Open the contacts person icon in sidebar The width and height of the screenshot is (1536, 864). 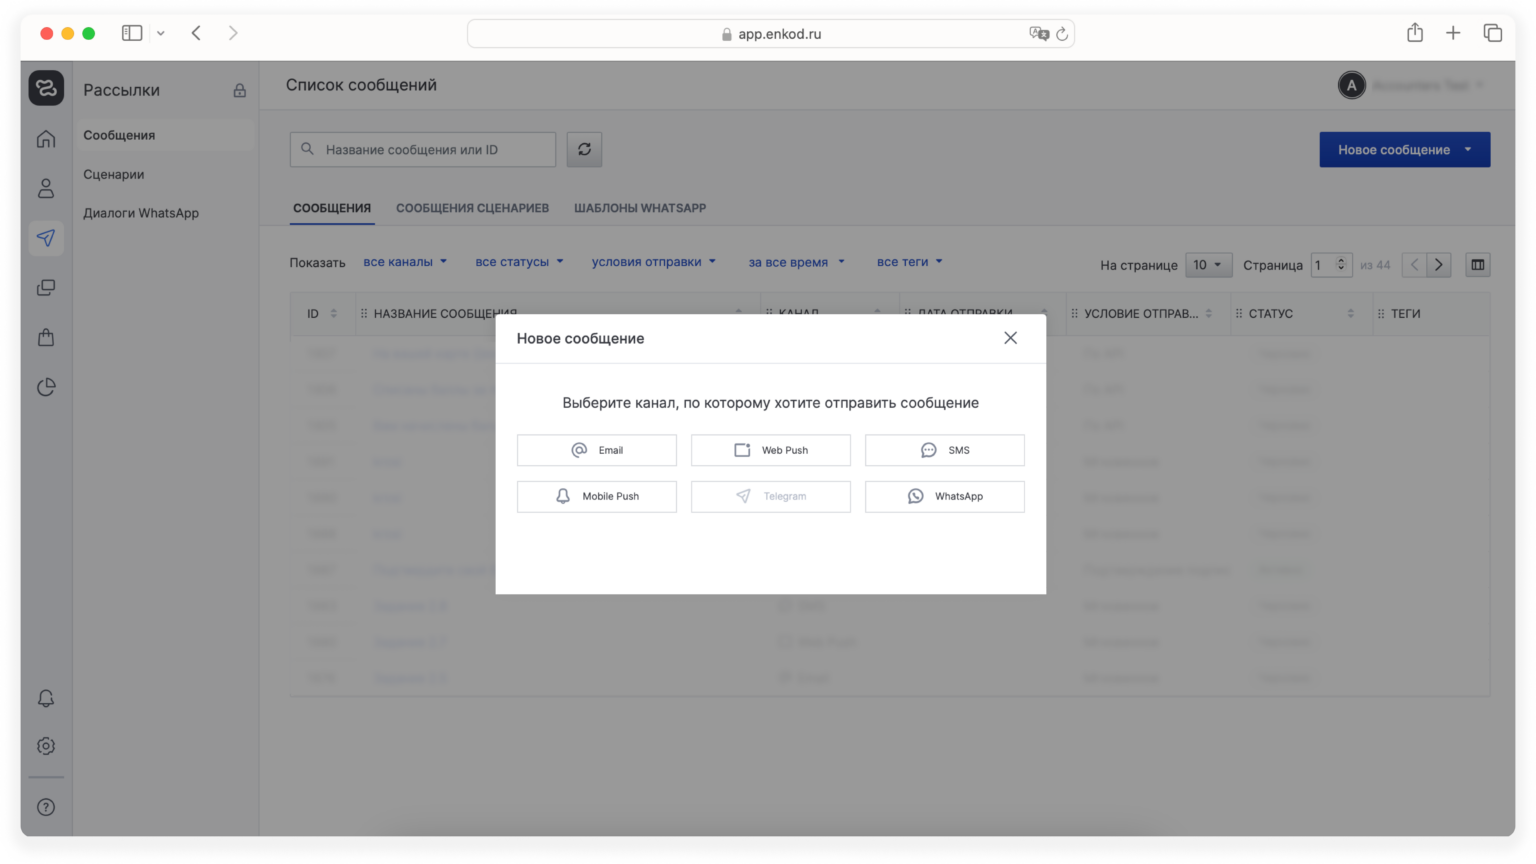click(46, 188)
